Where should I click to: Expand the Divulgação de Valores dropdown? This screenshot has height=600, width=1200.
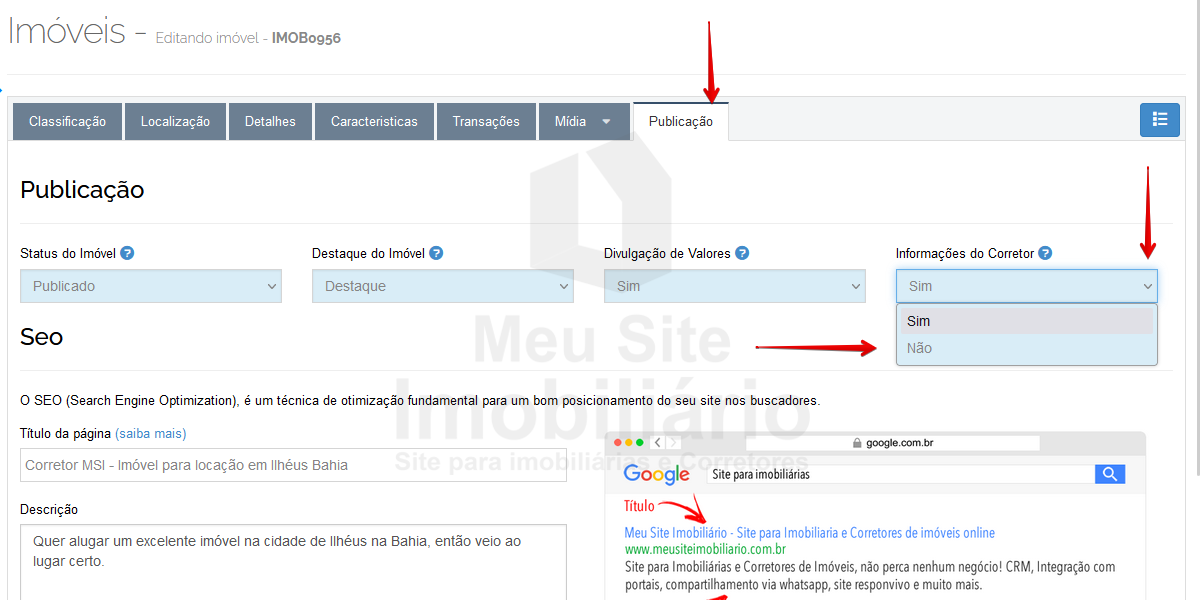tap(734, 286)
